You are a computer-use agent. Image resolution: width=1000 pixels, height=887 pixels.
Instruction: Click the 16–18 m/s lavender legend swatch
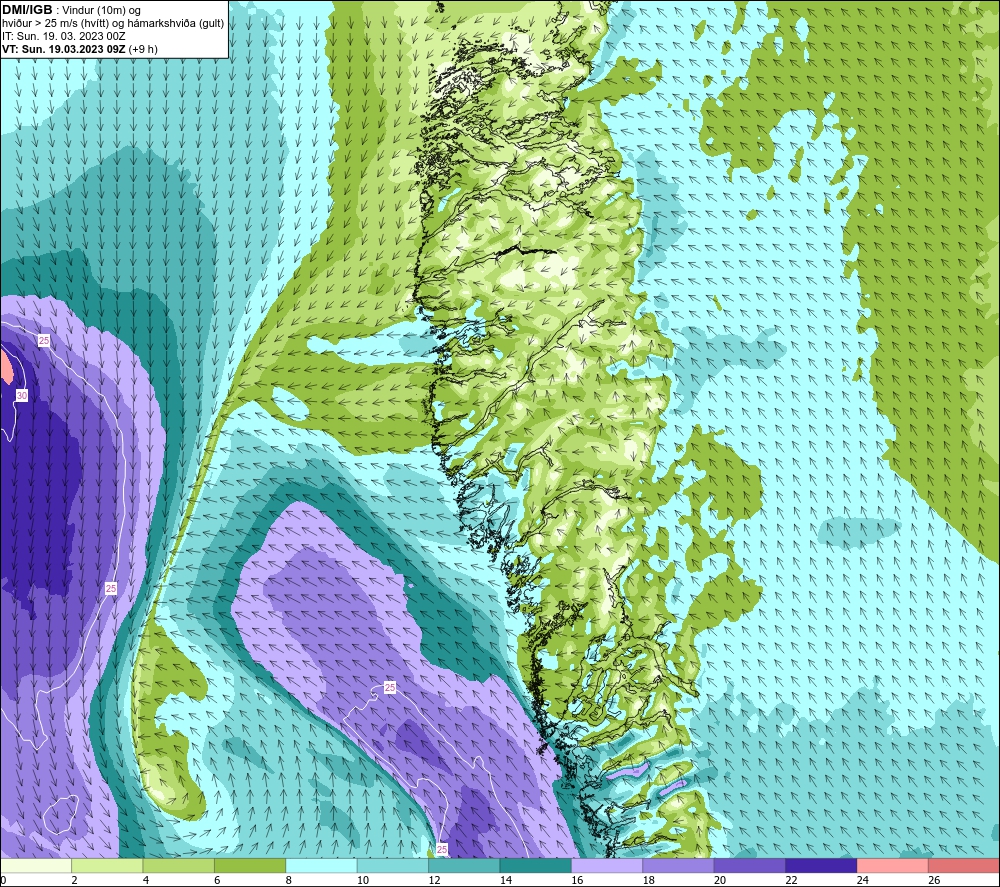[x=607, y=865]
